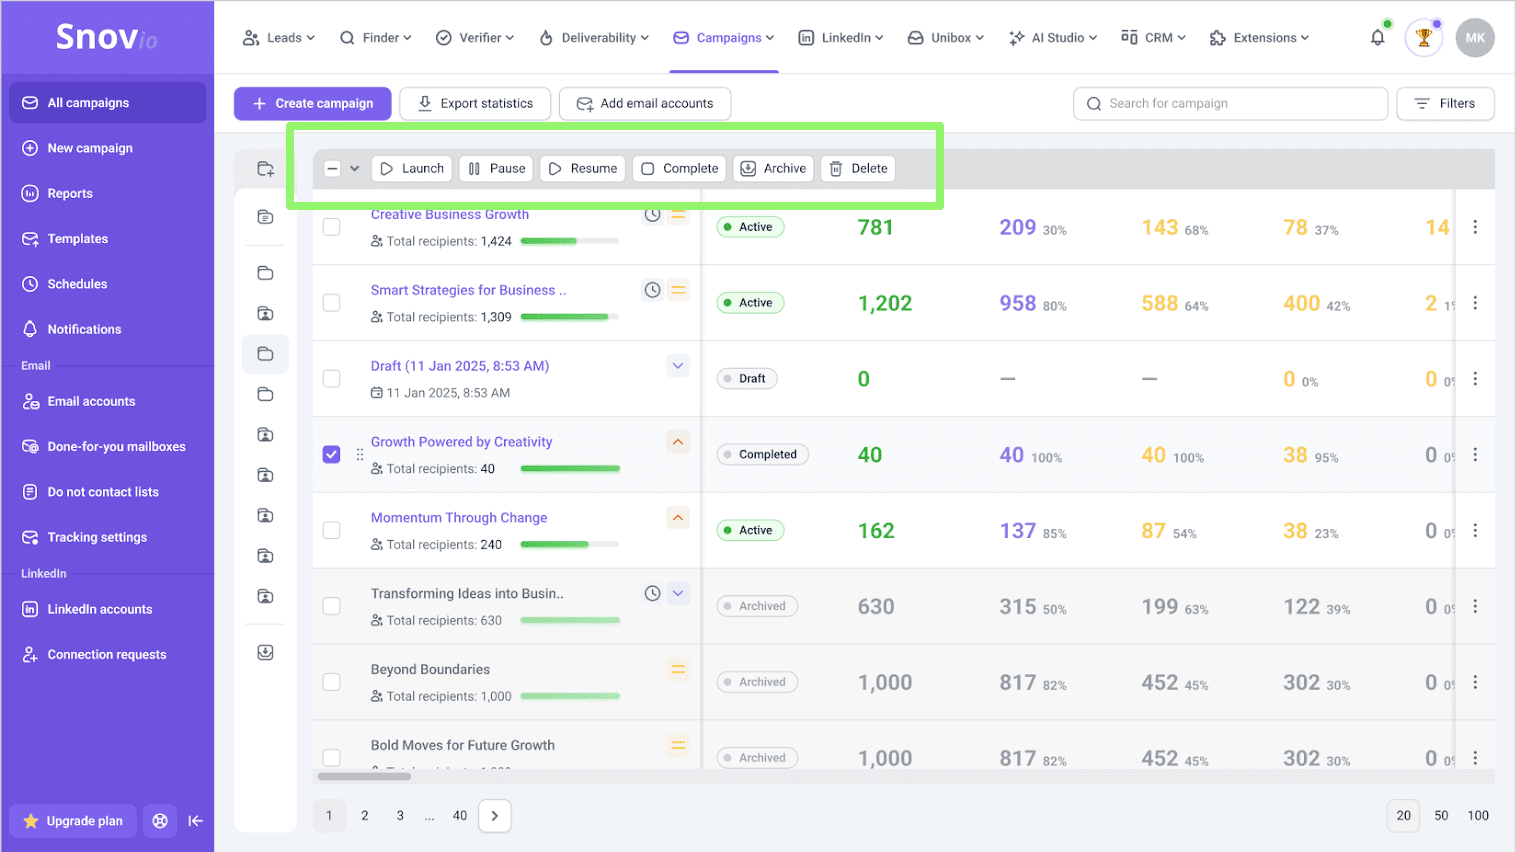Uncheck the Growth Powered by Creativity checkbox
1516x852 pixels.
[x=332, y=455]
